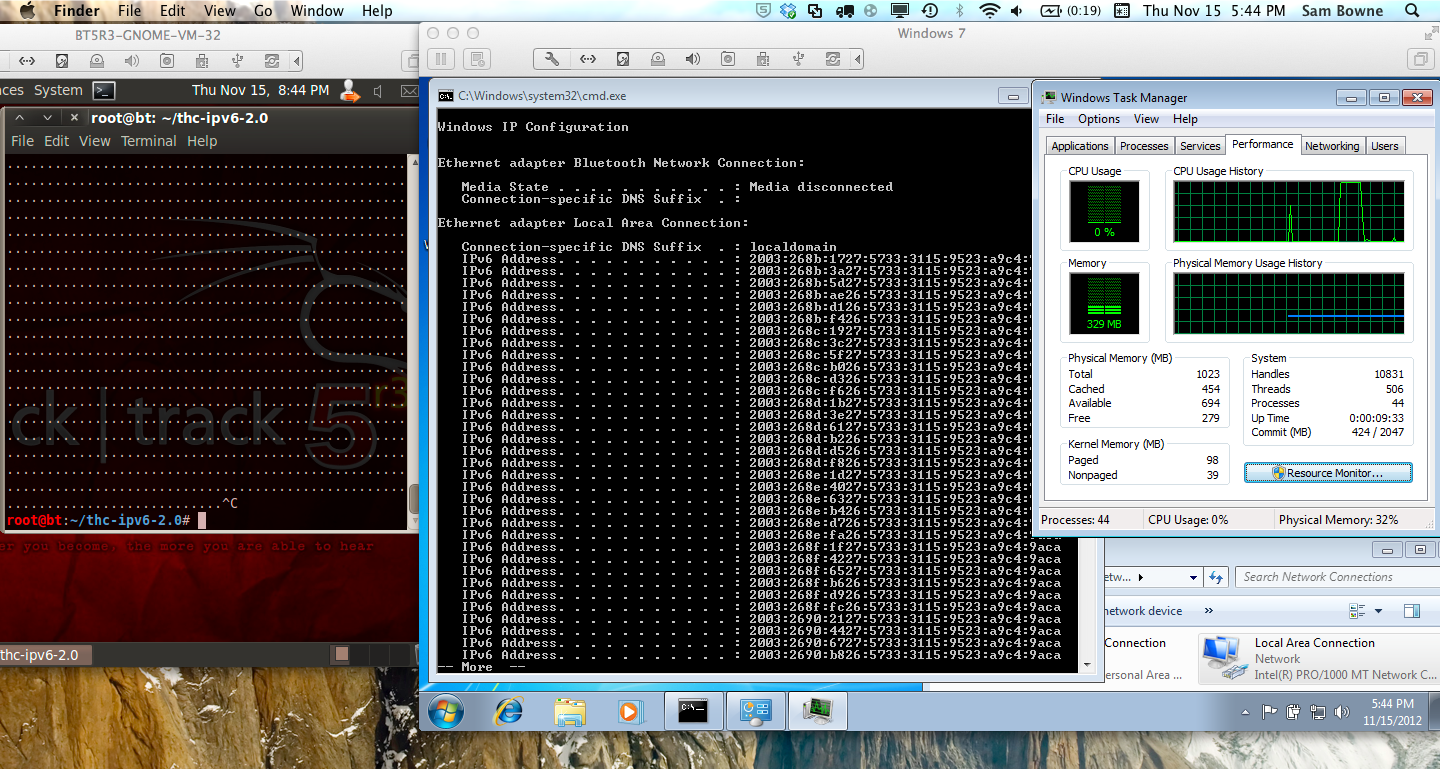This screenshot has height=769, width=1440.
Task: Switch to the Applications tab
Action: (x=1080, y=146)
